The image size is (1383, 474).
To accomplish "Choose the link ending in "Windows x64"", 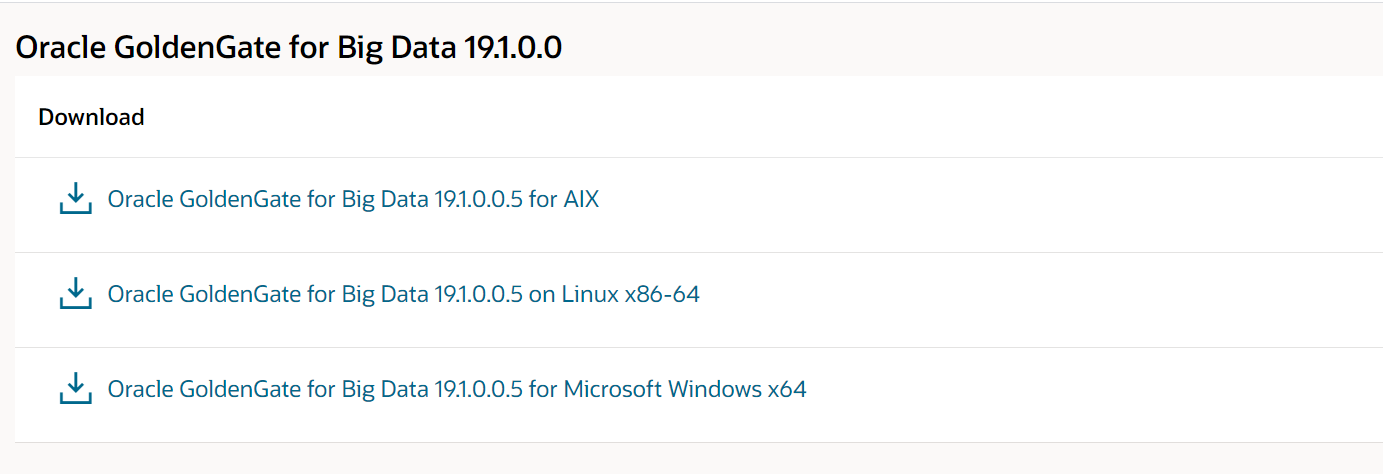I will [456, 389].
